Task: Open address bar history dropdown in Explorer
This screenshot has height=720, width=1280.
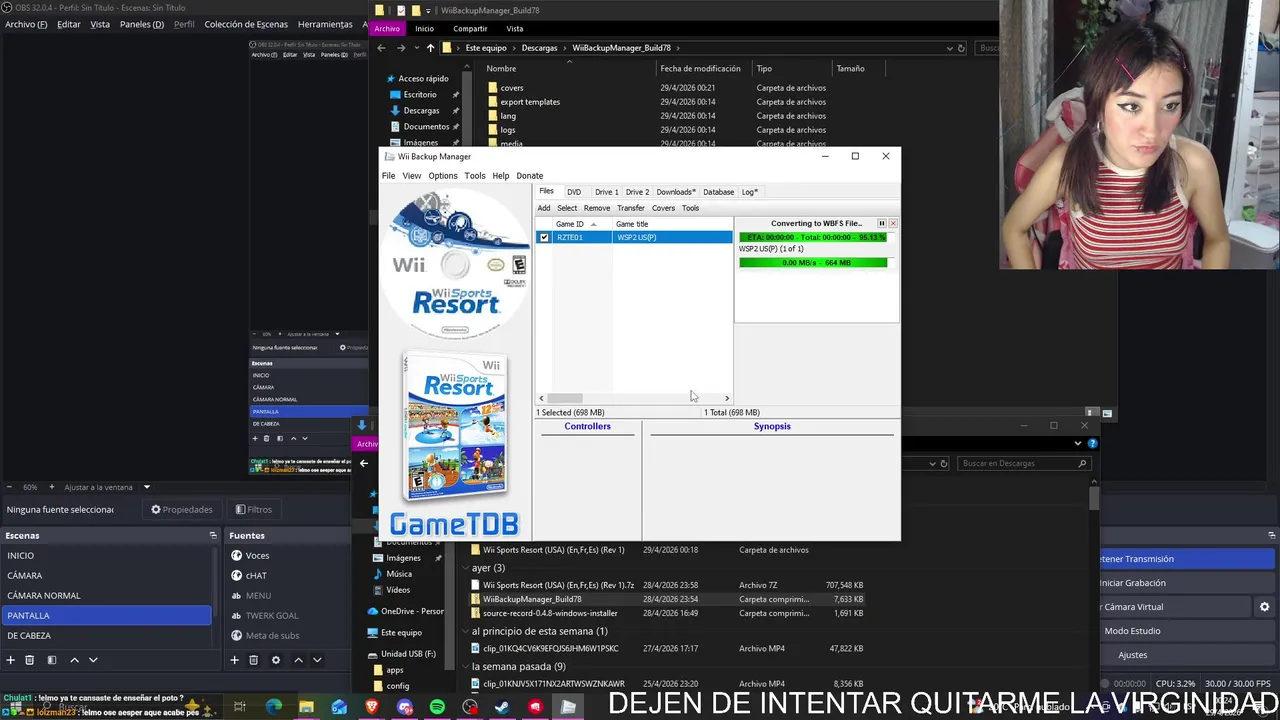Action: click(x=948, y=48)
